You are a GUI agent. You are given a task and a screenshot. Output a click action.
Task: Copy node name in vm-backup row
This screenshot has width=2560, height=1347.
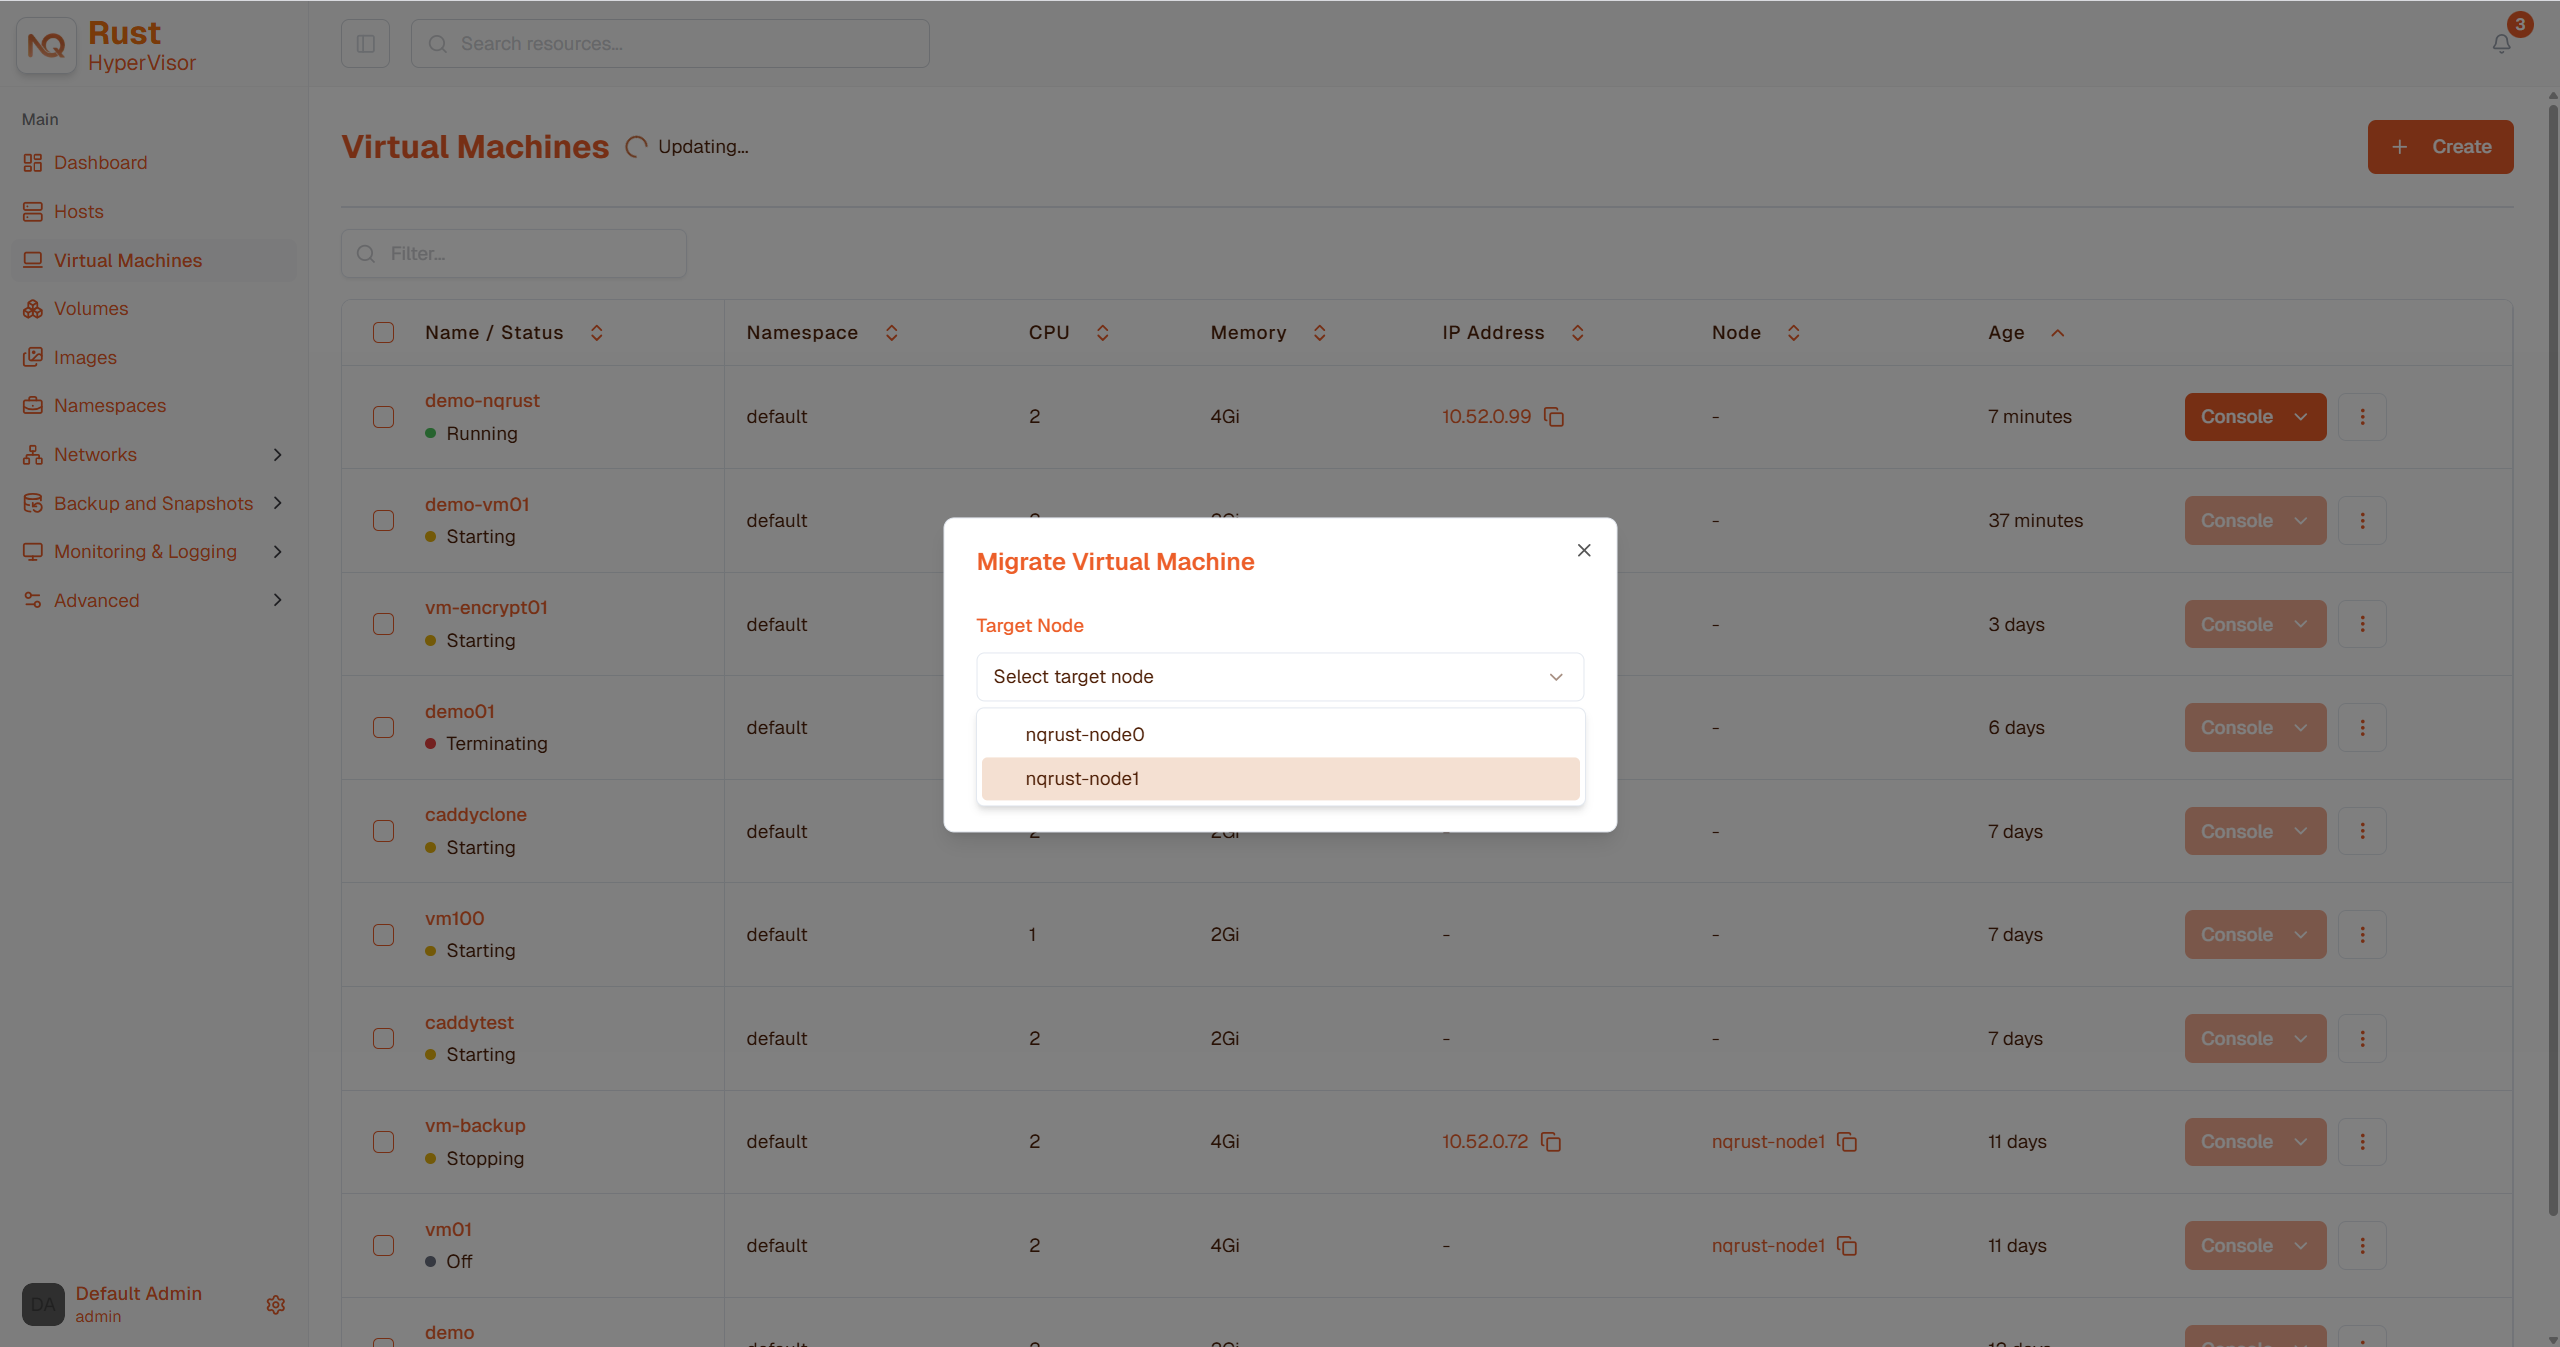coord(1847,1142)
